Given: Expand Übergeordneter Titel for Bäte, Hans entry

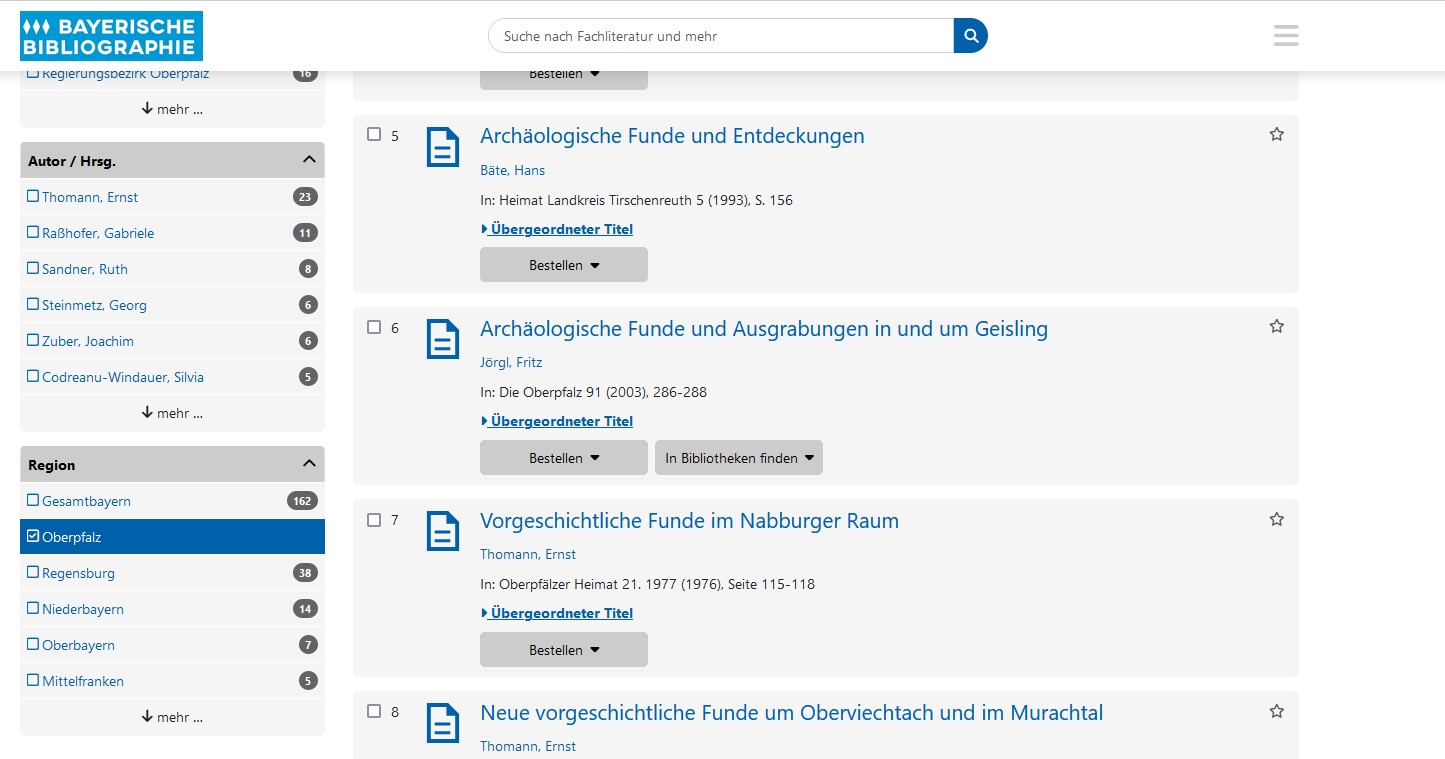Looking at the screenshot, I should click(x=557, y=229).
